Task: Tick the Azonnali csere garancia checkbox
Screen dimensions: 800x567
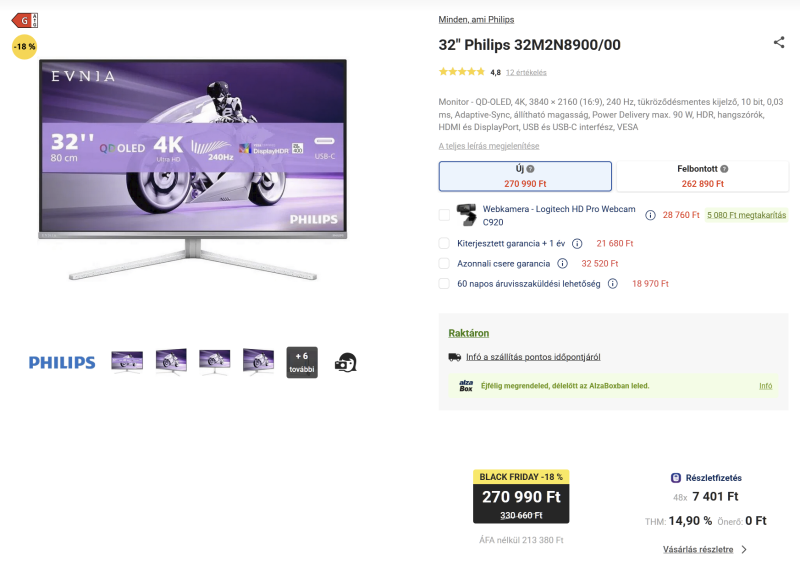Action: coord(444,263)
